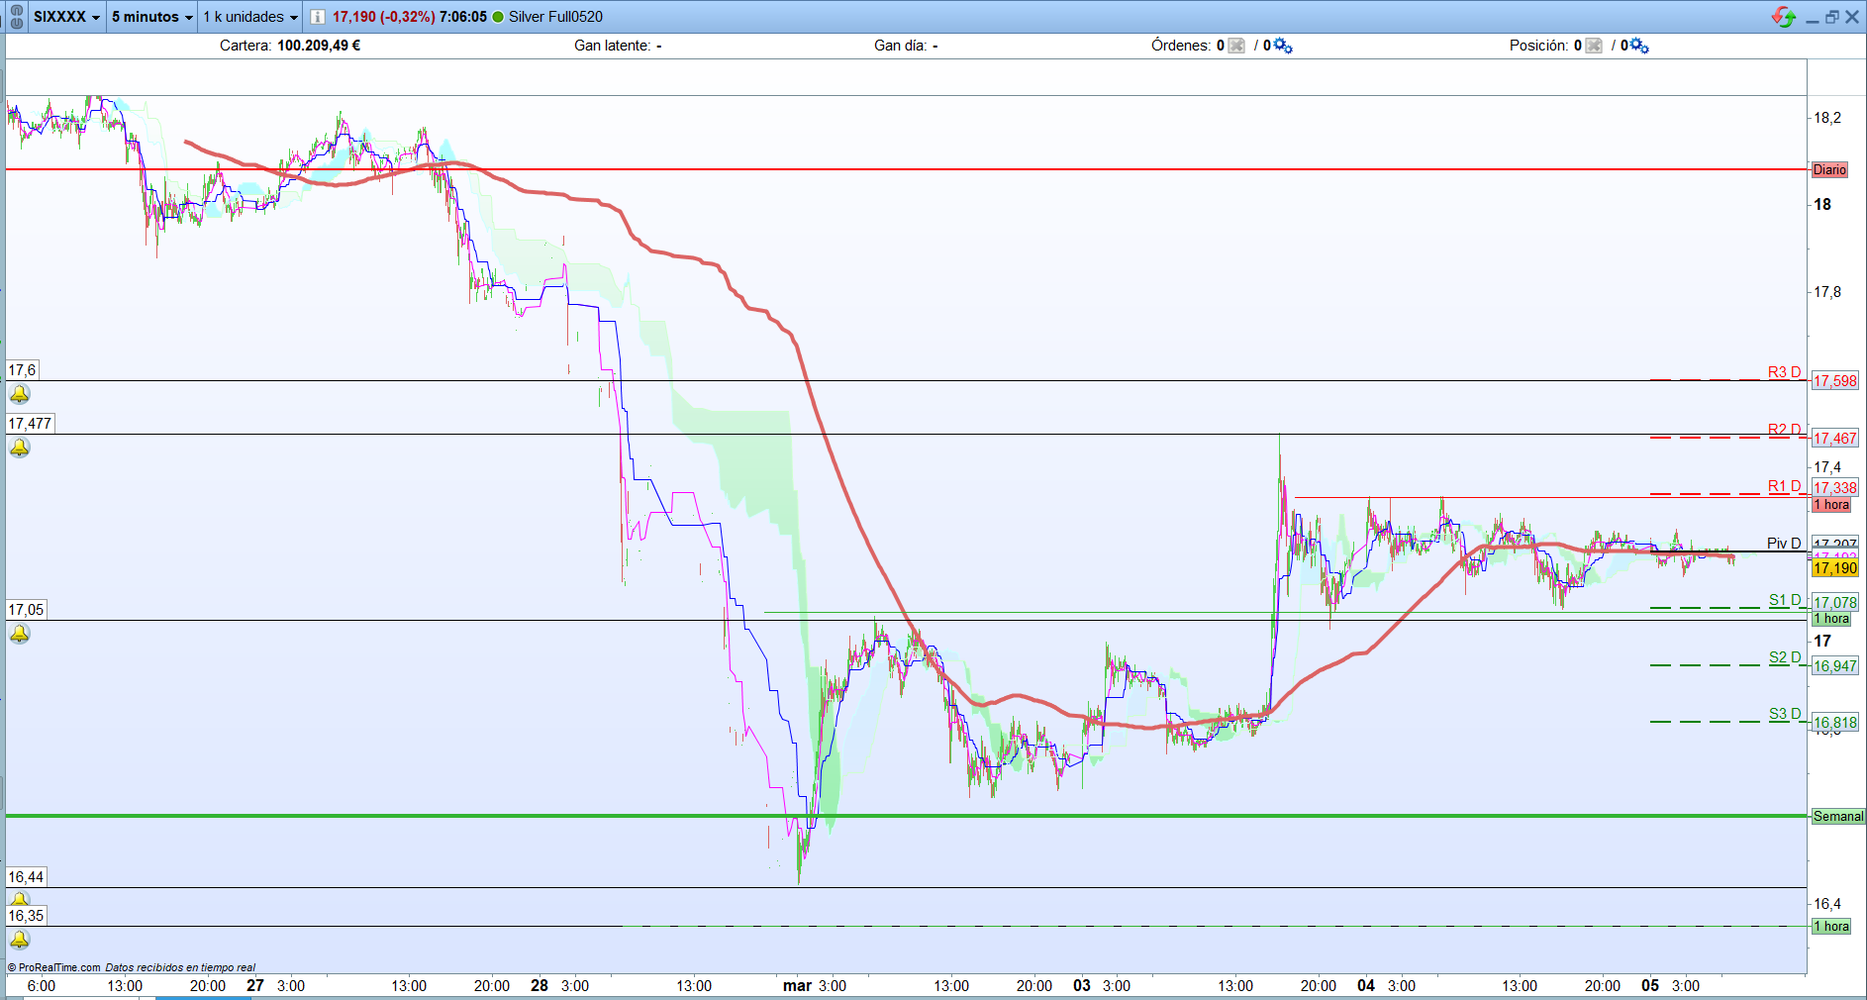Click the Posición label
This screenshot has width=1867, height=1000.
click(1539, 46)
